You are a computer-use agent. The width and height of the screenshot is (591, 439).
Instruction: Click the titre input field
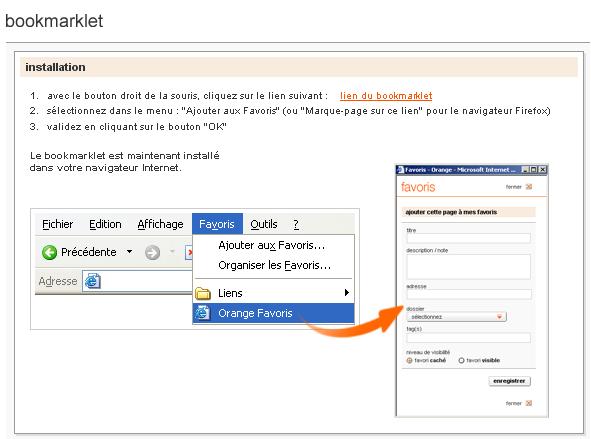[x=469, y=238]
